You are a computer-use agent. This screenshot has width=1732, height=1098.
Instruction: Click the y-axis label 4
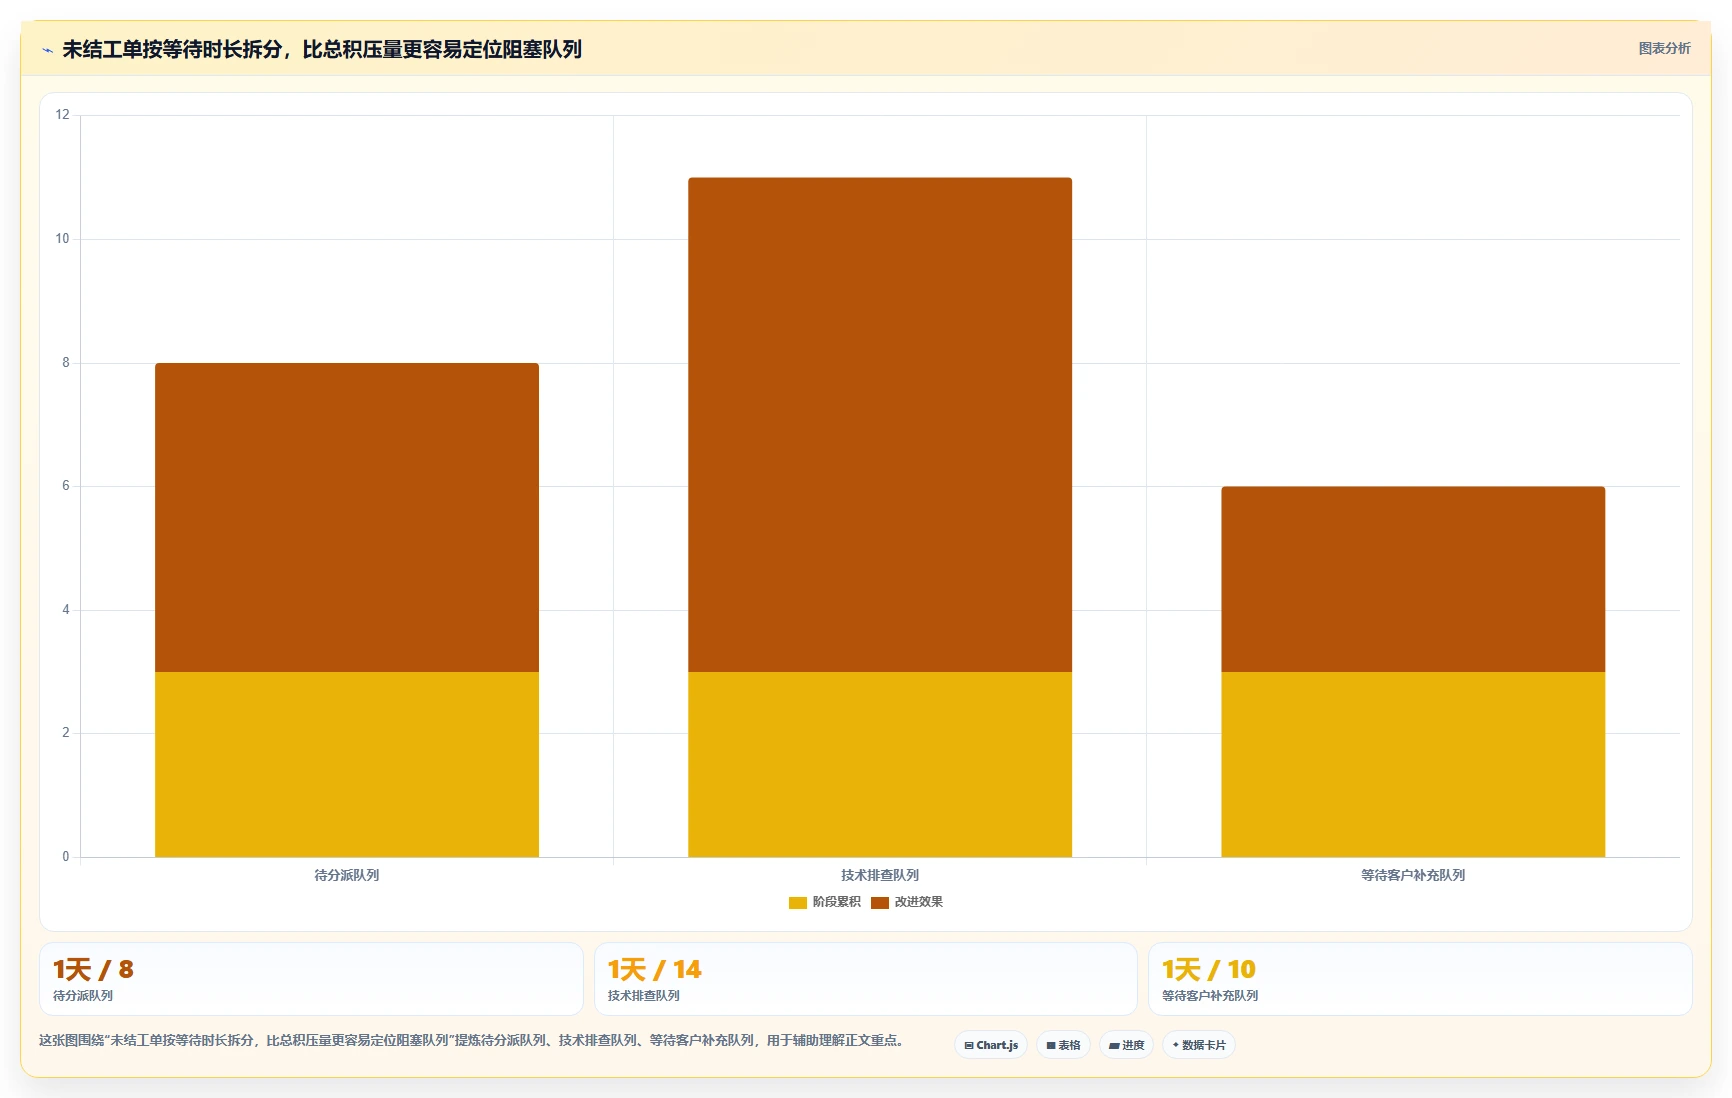coord(66,610)
